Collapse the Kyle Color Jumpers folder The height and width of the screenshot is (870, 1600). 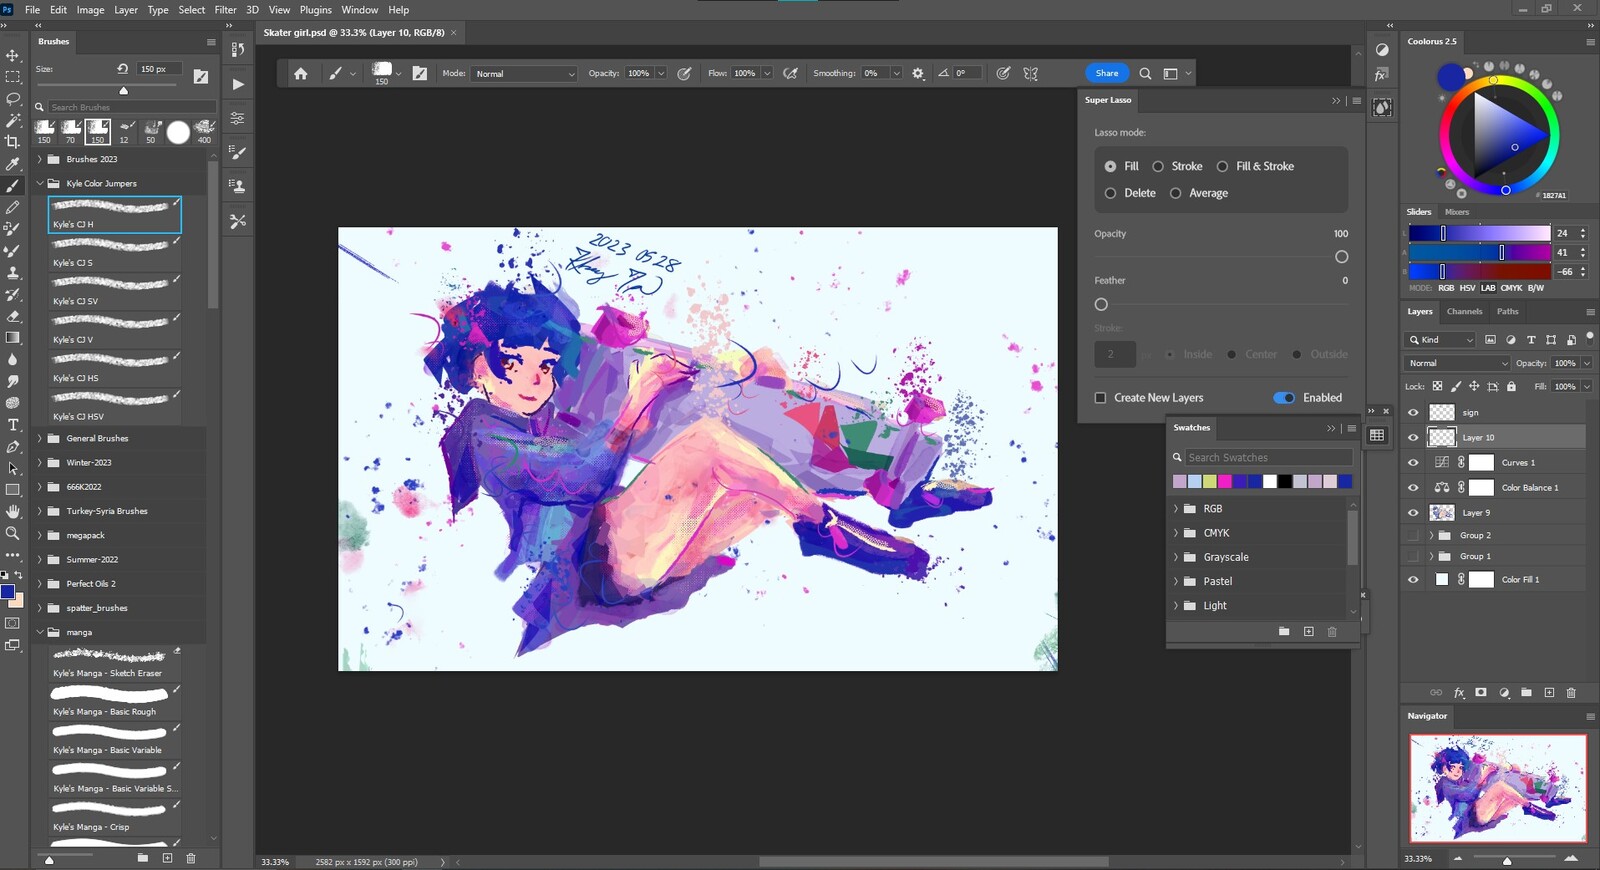coord(40,183)
